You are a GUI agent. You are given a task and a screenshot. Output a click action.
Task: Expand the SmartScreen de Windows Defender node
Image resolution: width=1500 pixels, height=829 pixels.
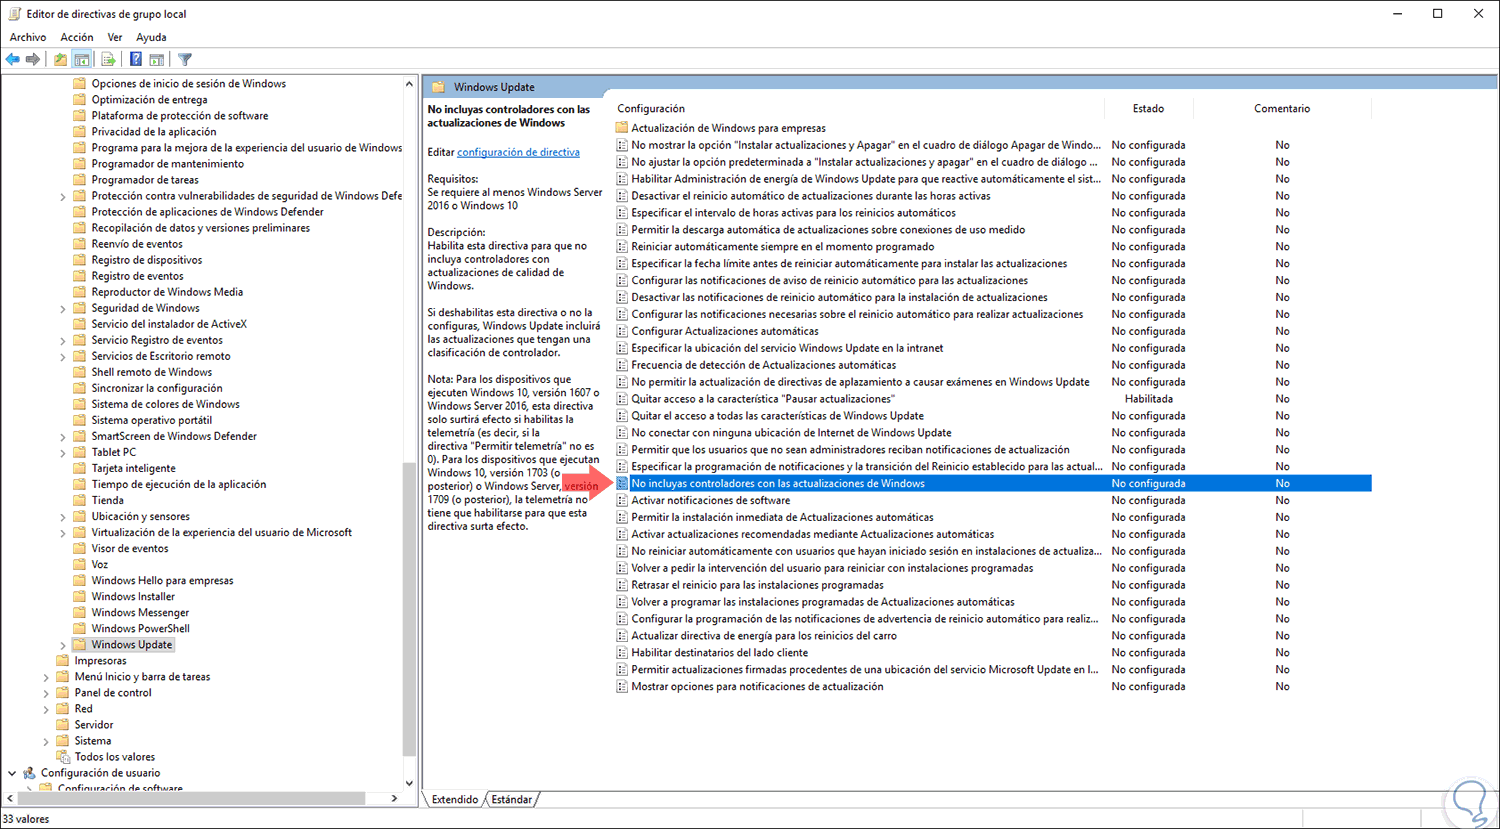pos(63,436)
